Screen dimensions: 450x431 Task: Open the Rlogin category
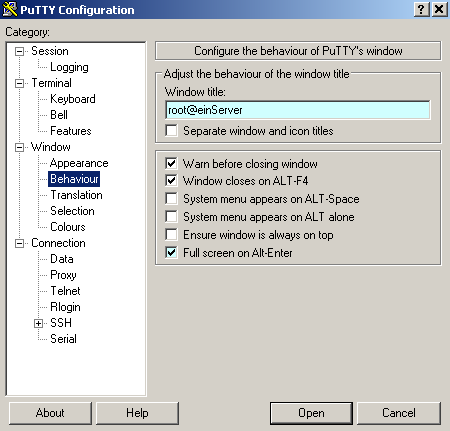click(x=65, y=307)
